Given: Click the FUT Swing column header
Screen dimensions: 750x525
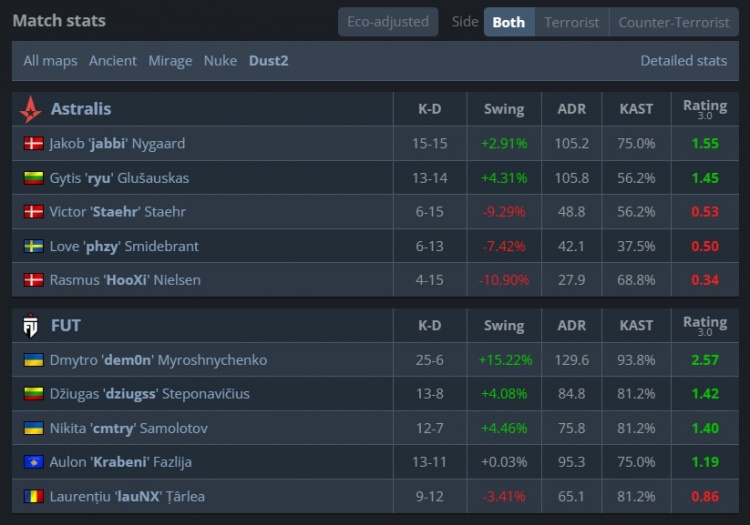Looking at the screenshot, I should (x=504, y=325).
